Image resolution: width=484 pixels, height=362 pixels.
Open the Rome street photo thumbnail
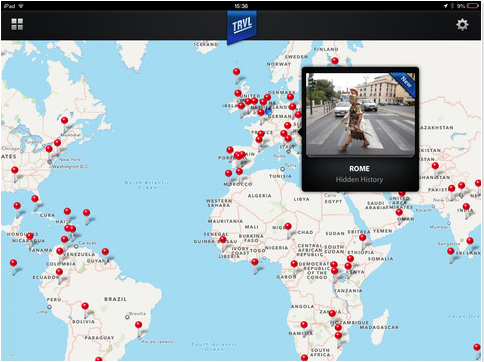tap(360, 114)
